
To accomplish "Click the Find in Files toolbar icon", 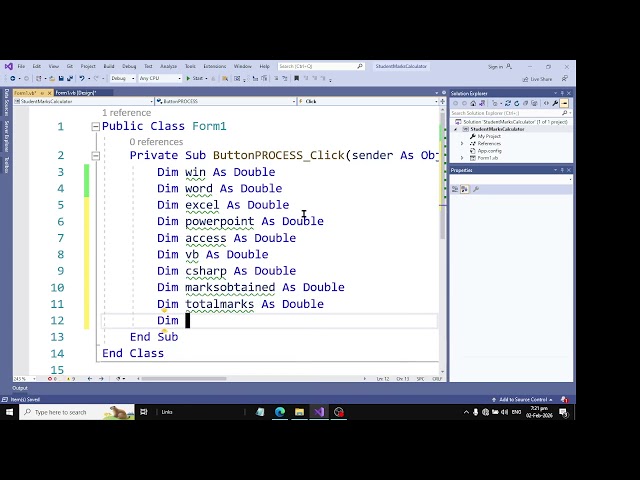I will (224, 78).
